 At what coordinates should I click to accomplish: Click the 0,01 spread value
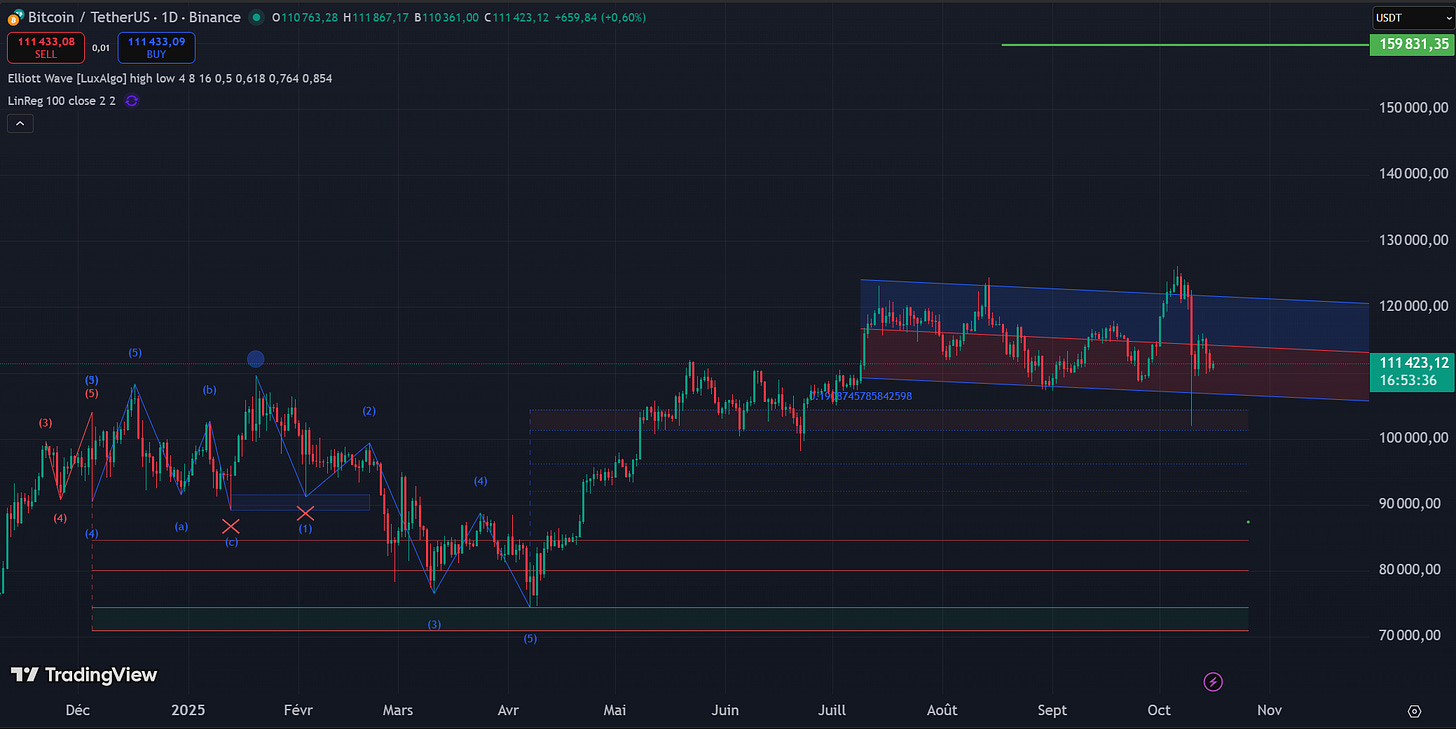tap(102, 47)
